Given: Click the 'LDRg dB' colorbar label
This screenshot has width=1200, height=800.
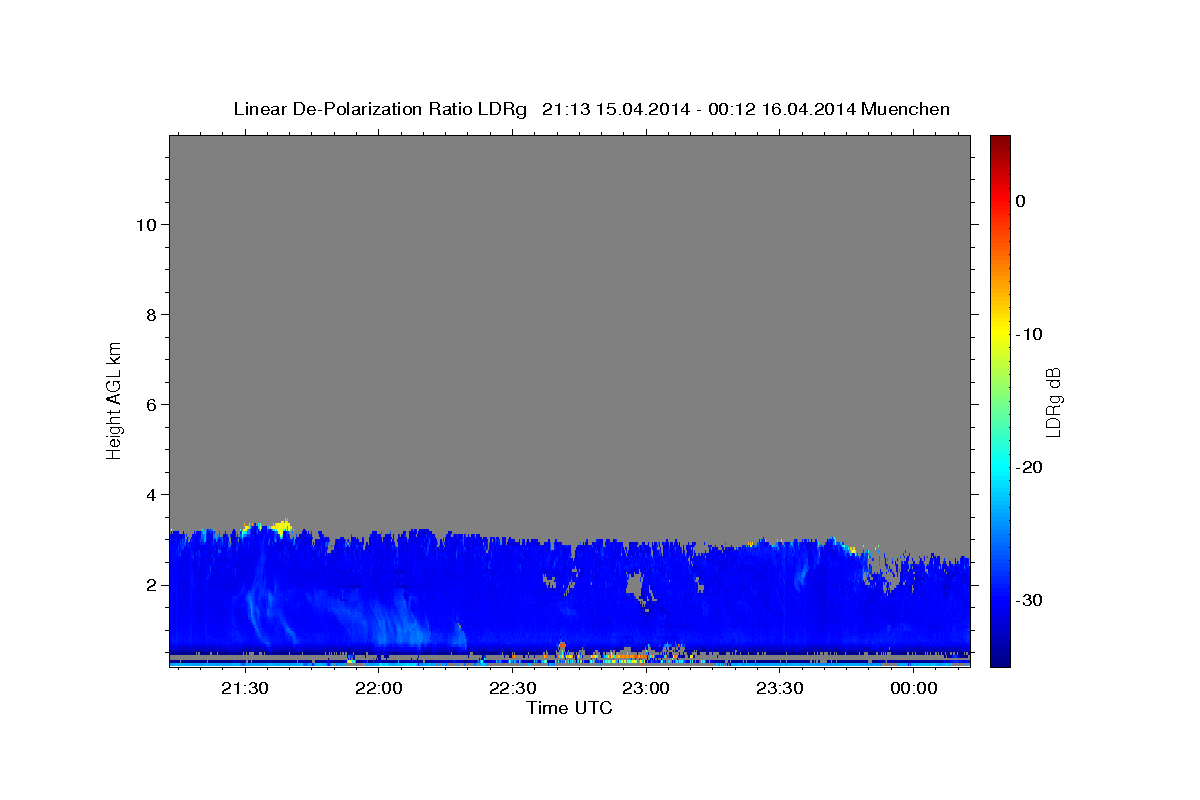Looking at the screenshot, I should 1053,402.
